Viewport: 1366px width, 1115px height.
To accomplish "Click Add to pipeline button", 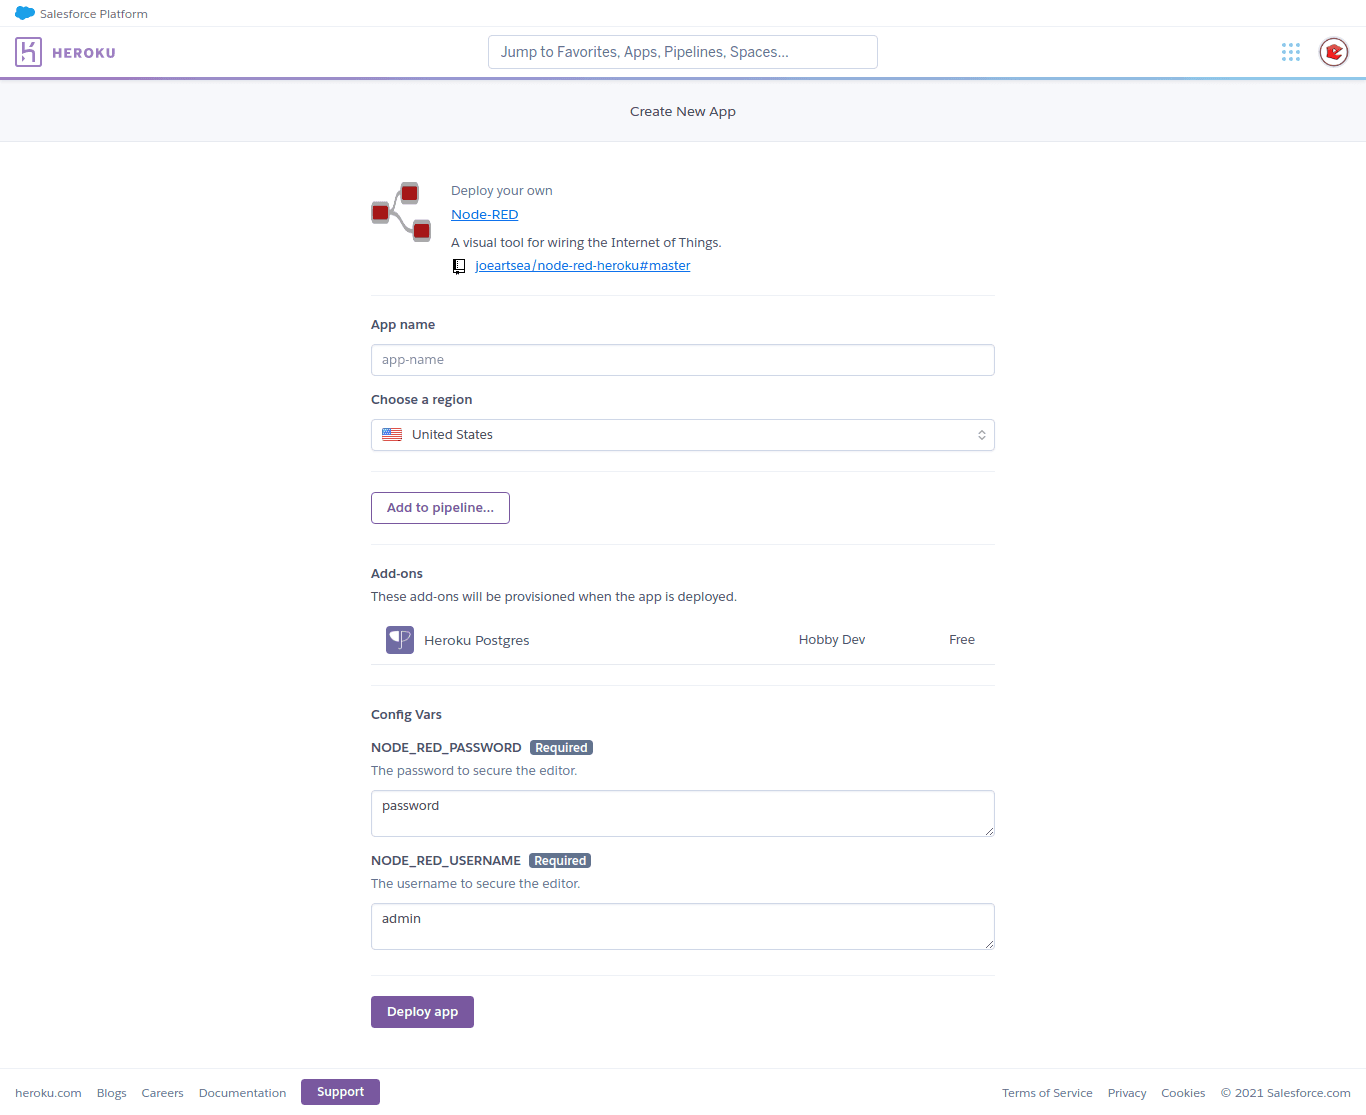I will (x=440, y=508).
